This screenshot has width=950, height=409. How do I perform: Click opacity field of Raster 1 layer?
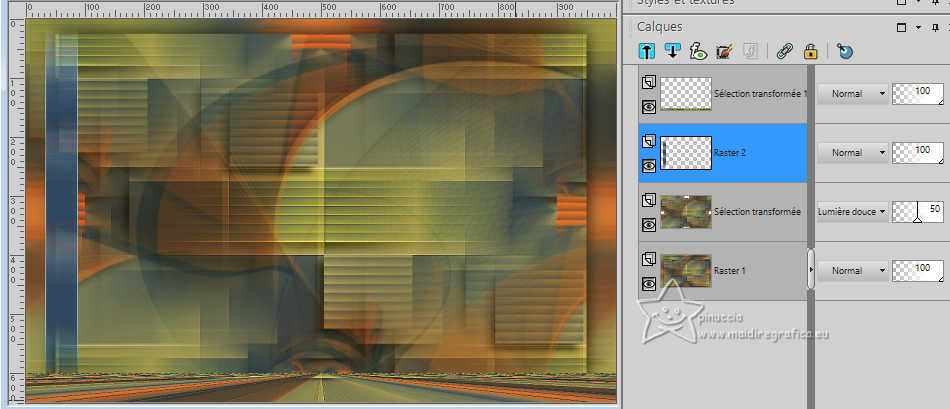(918, 270)
